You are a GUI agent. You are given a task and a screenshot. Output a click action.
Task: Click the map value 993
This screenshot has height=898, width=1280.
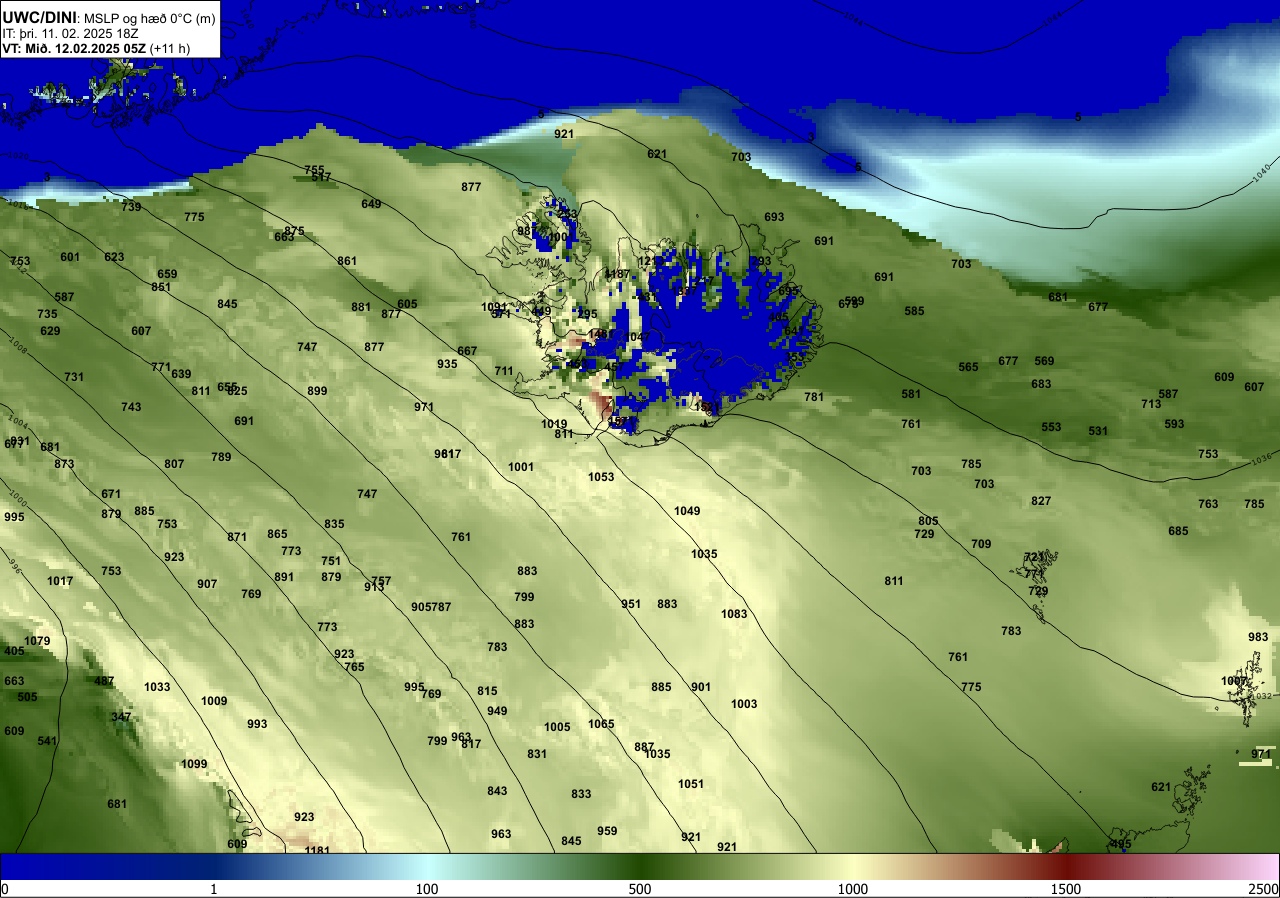click(257, 724)
